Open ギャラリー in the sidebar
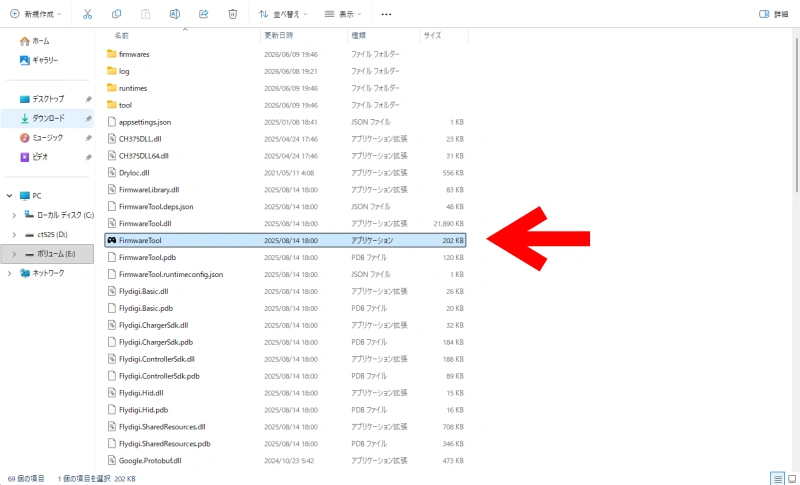The width and height of the screenshot is (800, 485). (39, 60)
